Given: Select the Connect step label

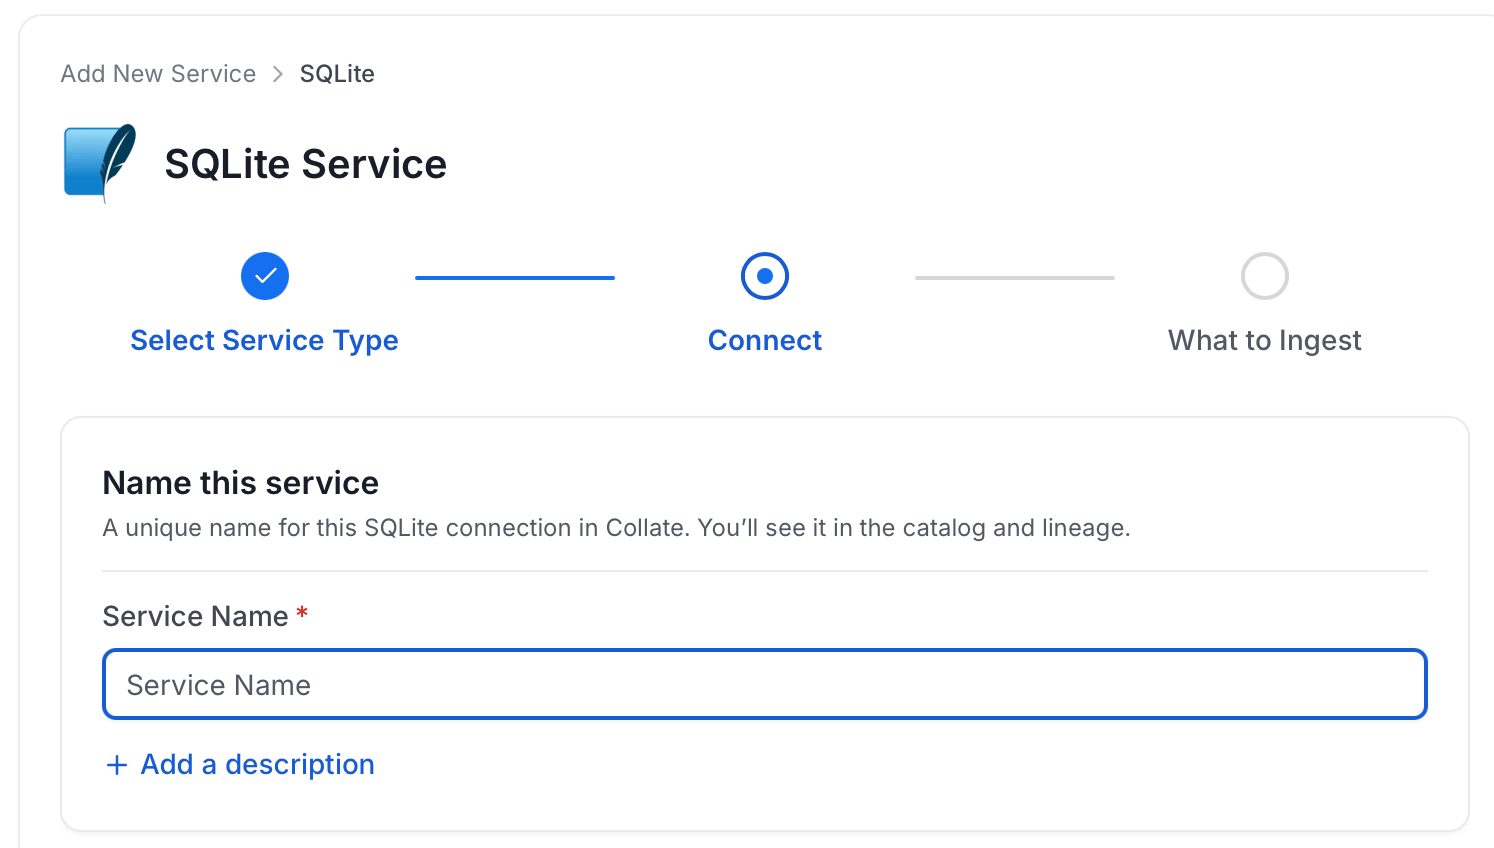Looking at the screenshot, I should (765, 340).
